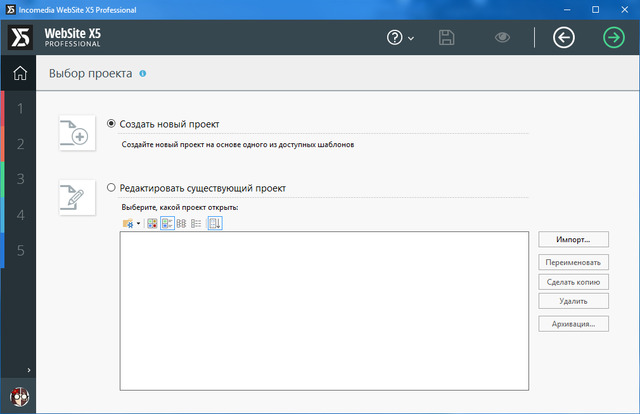640x414 pixels.
Task: Switch to large thumbnails view icon
Action: click(152, 223)
